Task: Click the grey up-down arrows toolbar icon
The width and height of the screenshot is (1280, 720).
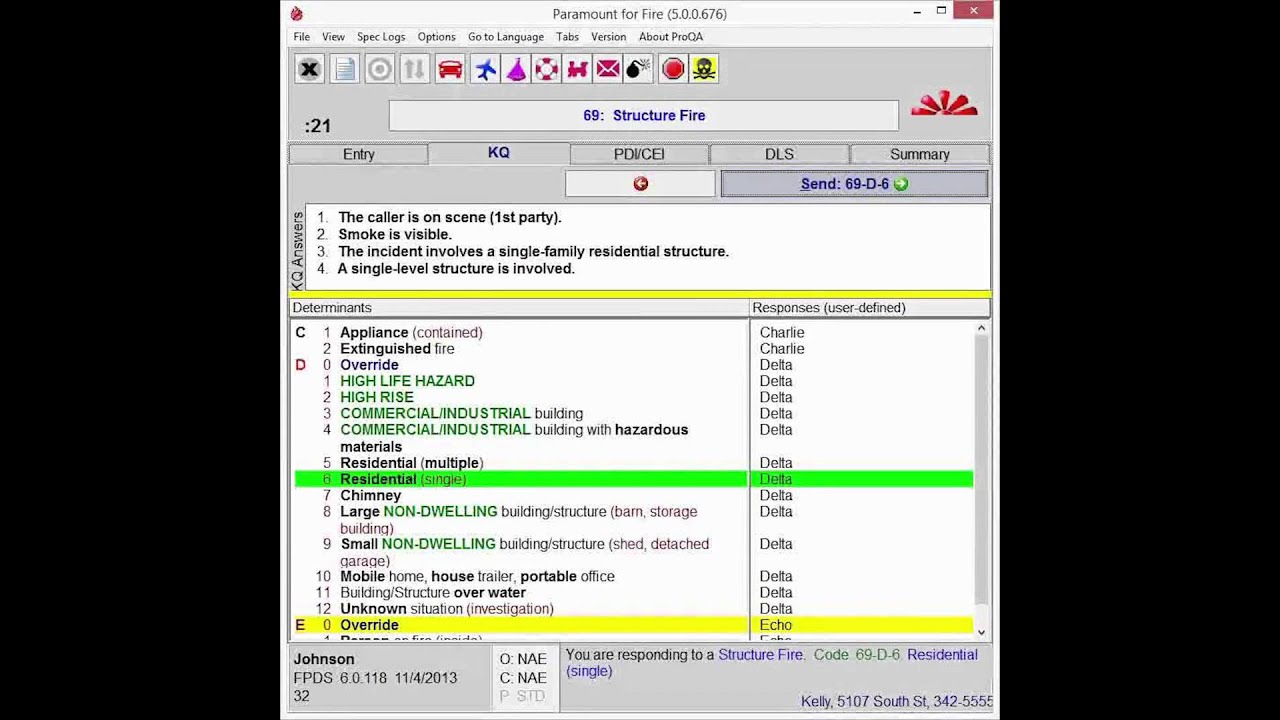Action: click(x=414, y=69)
